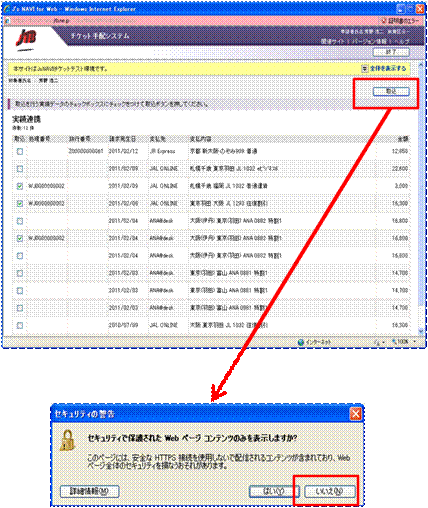Check the JR Express row checkbox
Screen dimensions: 428x508
click(x=20, y=152)
